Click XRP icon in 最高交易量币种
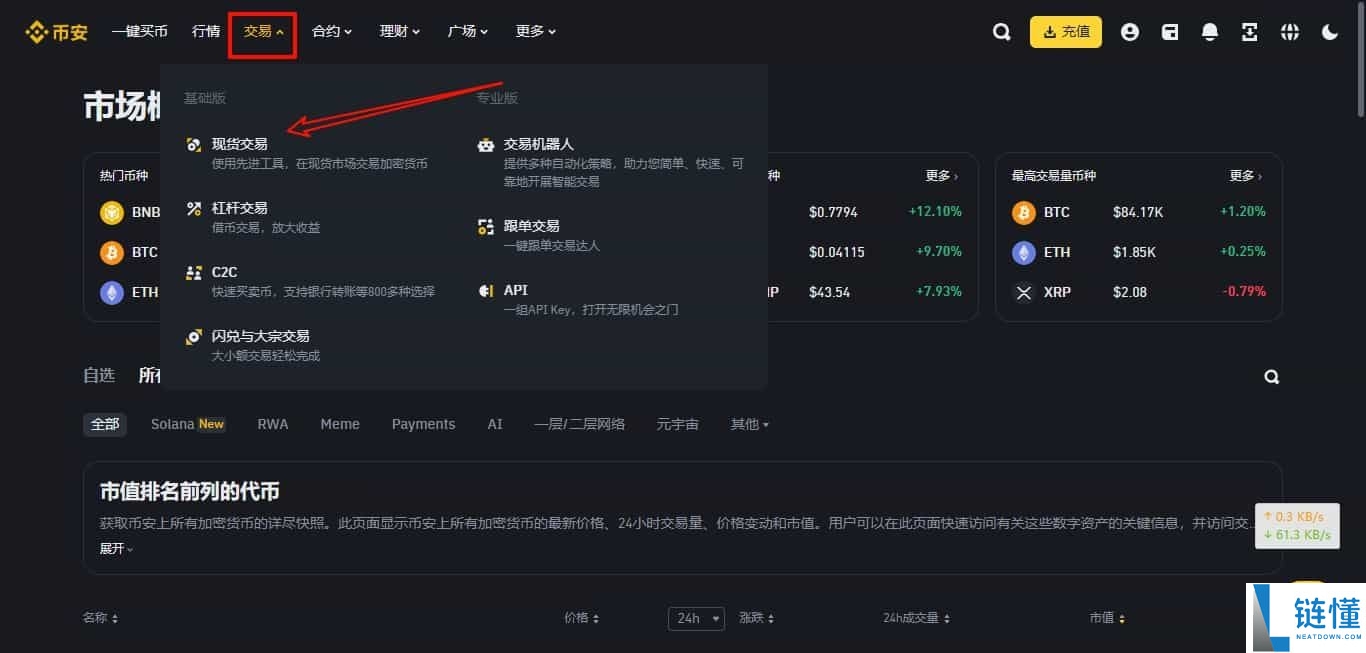The height and width of the screenshot is (653, 1366). pyautogui.click(x=1024, y=292)
